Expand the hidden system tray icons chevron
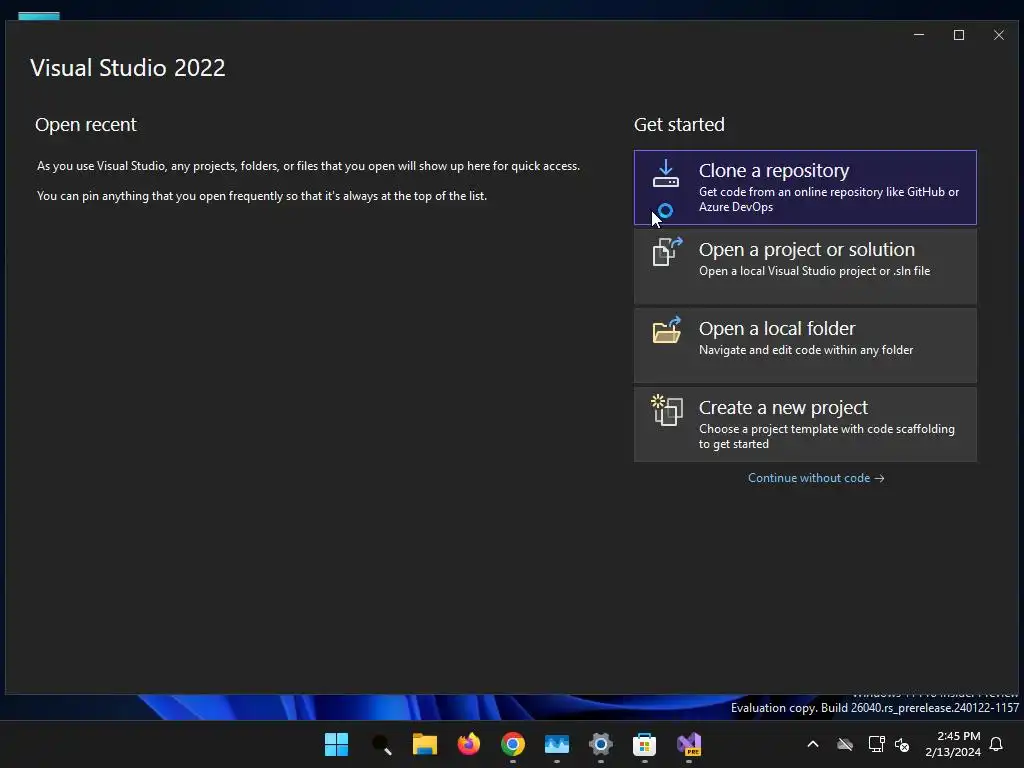 (x=813, y=744)
